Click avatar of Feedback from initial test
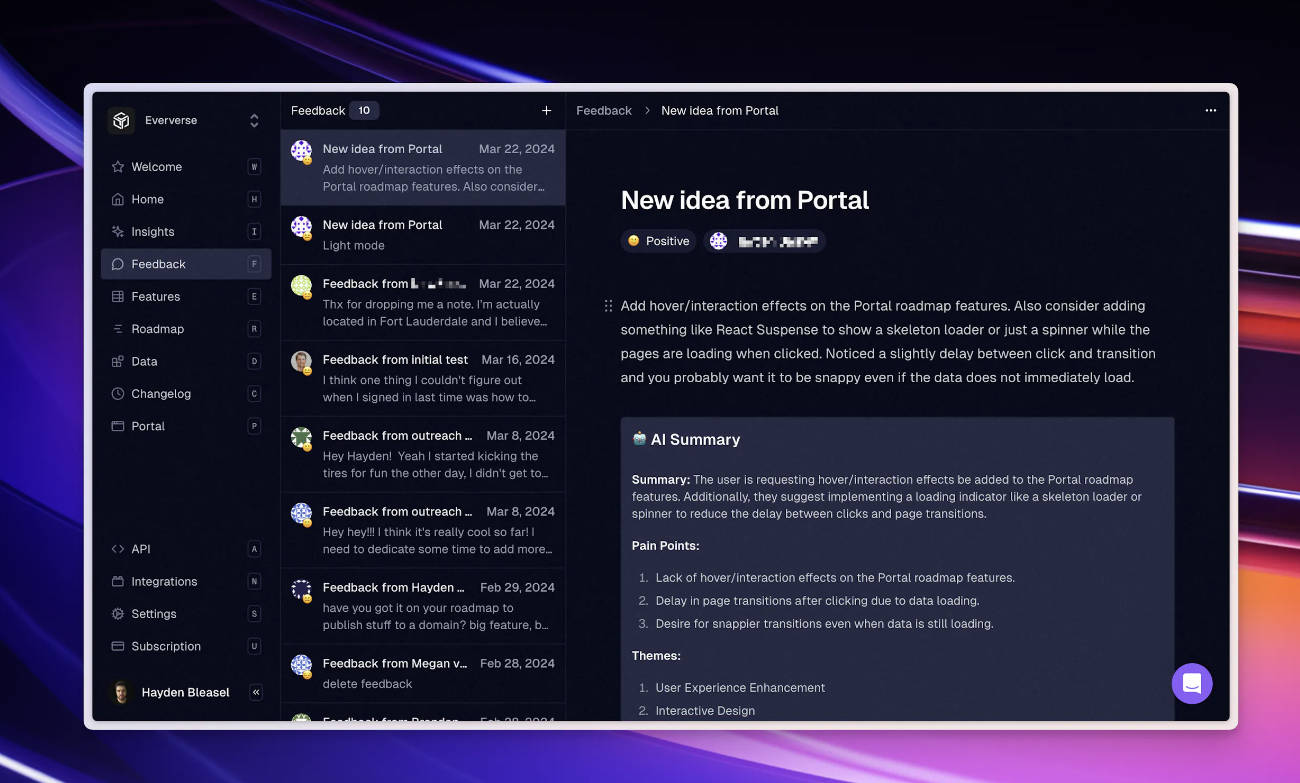Viewport: 1300px width, 783px height. (301, 361)
